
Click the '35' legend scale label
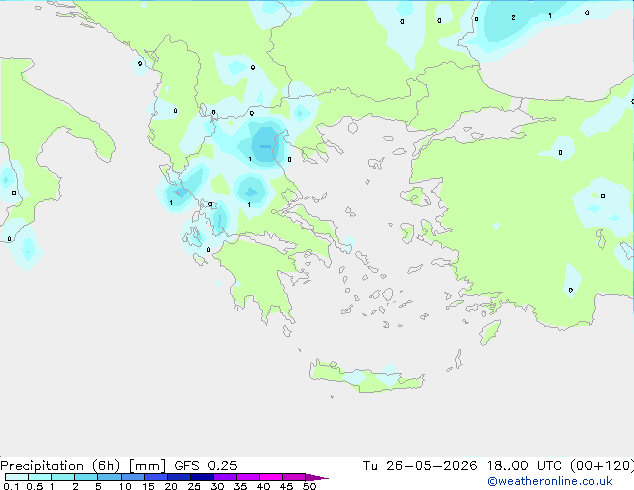[x=240, y=486]
